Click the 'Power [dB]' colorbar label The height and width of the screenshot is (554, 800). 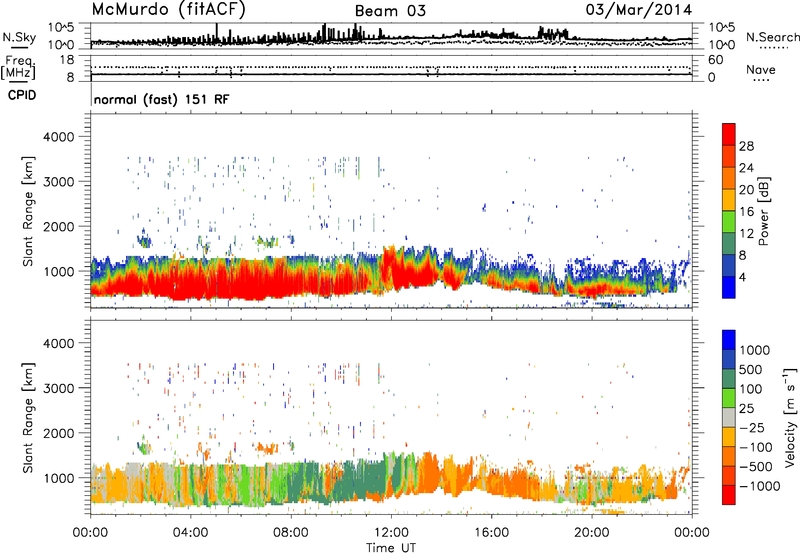[x=764, y=211]
